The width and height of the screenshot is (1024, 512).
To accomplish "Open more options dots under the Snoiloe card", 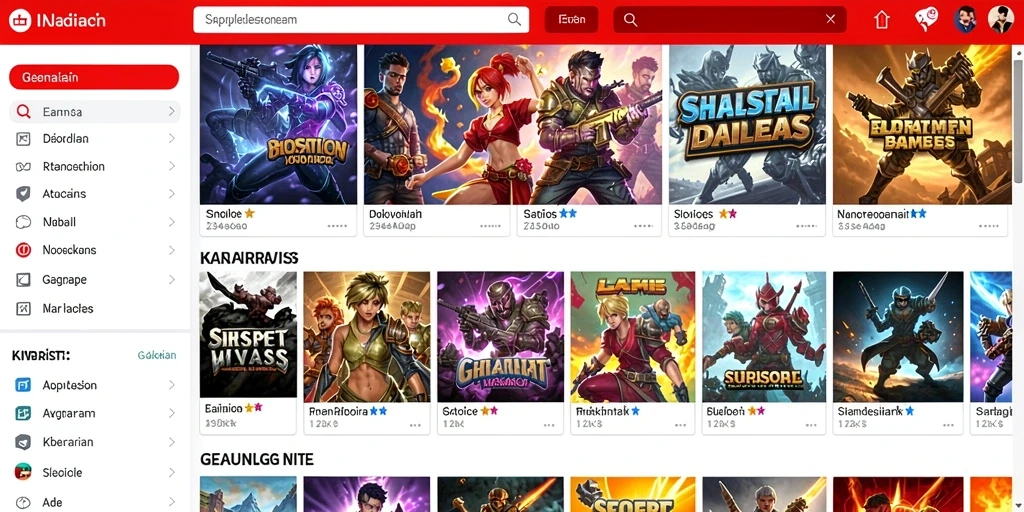I will (337, 226).
